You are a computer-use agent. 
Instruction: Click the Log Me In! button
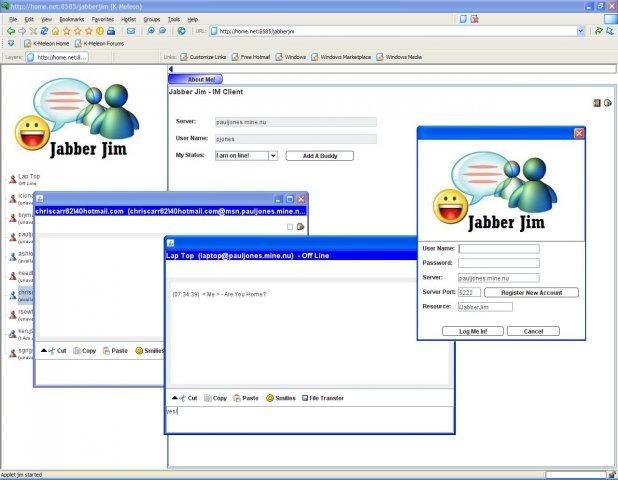tap(473, 331)
